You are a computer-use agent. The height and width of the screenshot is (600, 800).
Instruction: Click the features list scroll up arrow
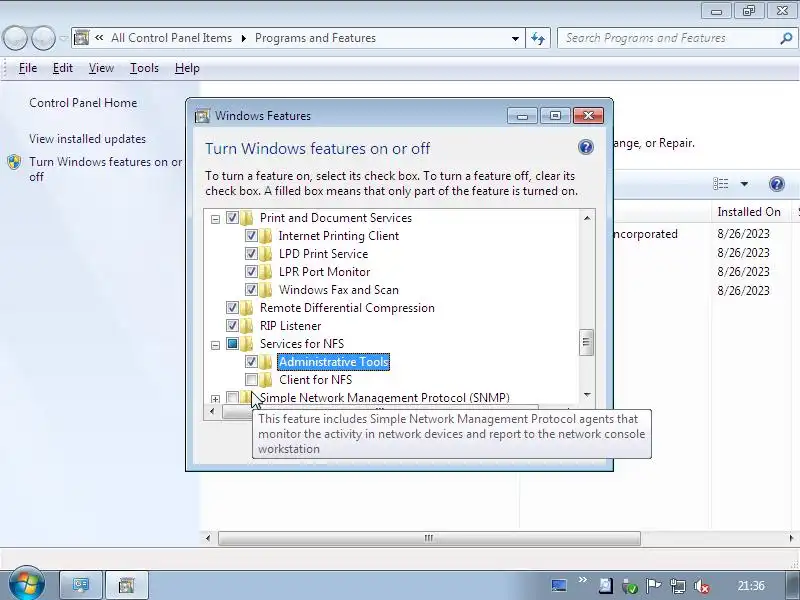[x=587, y=218]
